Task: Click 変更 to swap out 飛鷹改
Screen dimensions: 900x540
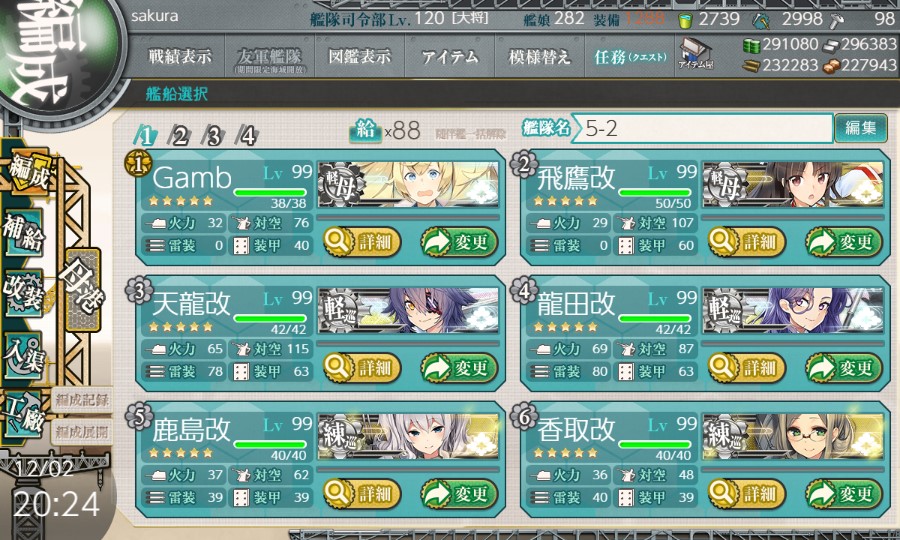Action: (x=844, y=242)
